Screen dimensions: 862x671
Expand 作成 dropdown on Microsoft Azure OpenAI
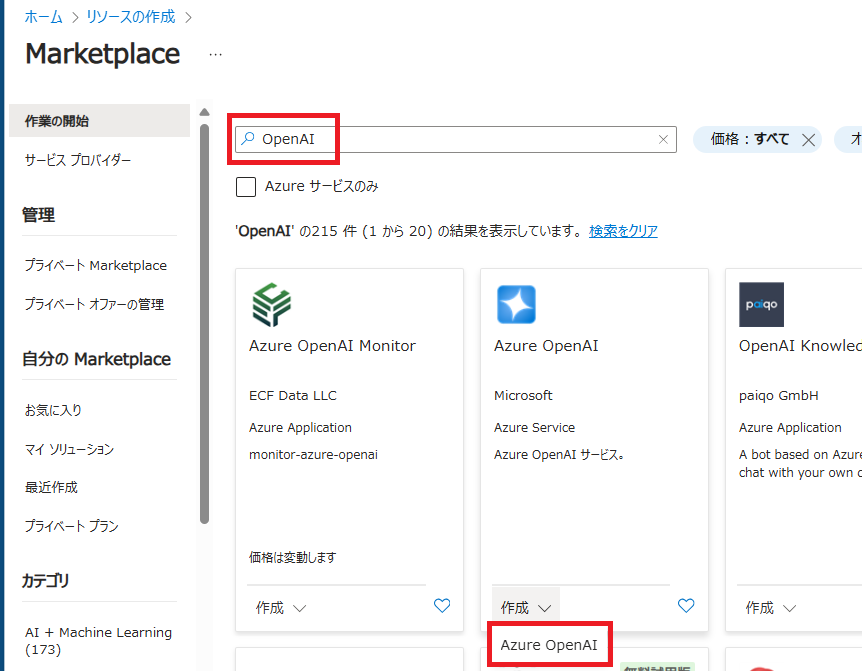(526, 608)
